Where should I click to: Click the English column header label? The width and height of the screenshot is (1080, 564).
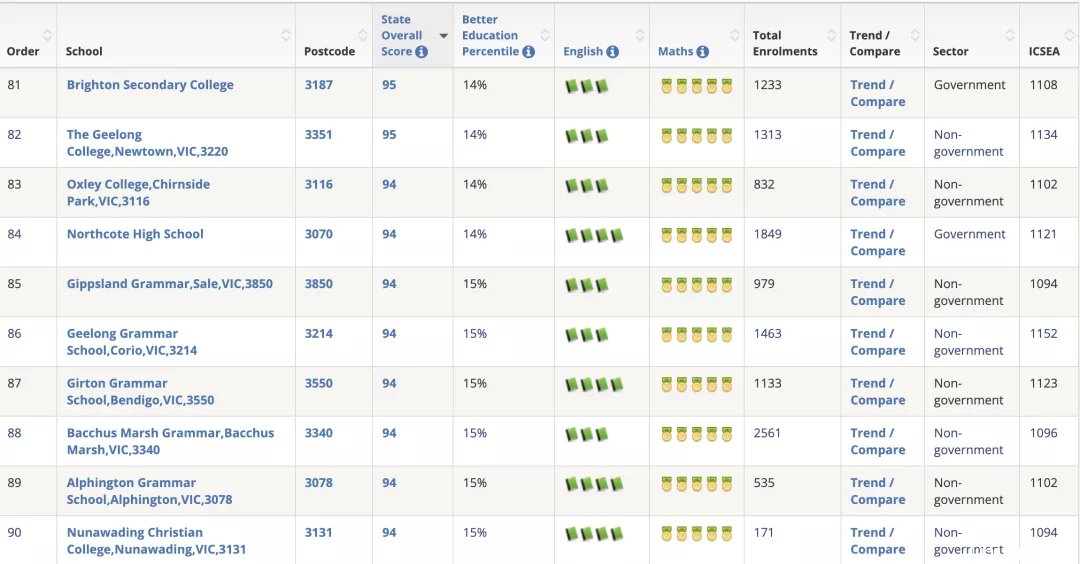pos(583,52)
